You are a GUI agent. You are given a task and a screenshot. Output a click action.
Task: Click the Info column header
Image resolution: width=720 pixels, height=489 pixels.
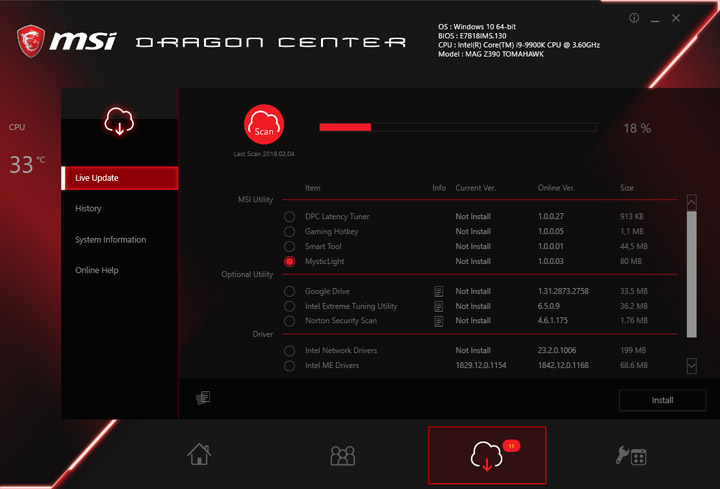click(x=439, y=188)
